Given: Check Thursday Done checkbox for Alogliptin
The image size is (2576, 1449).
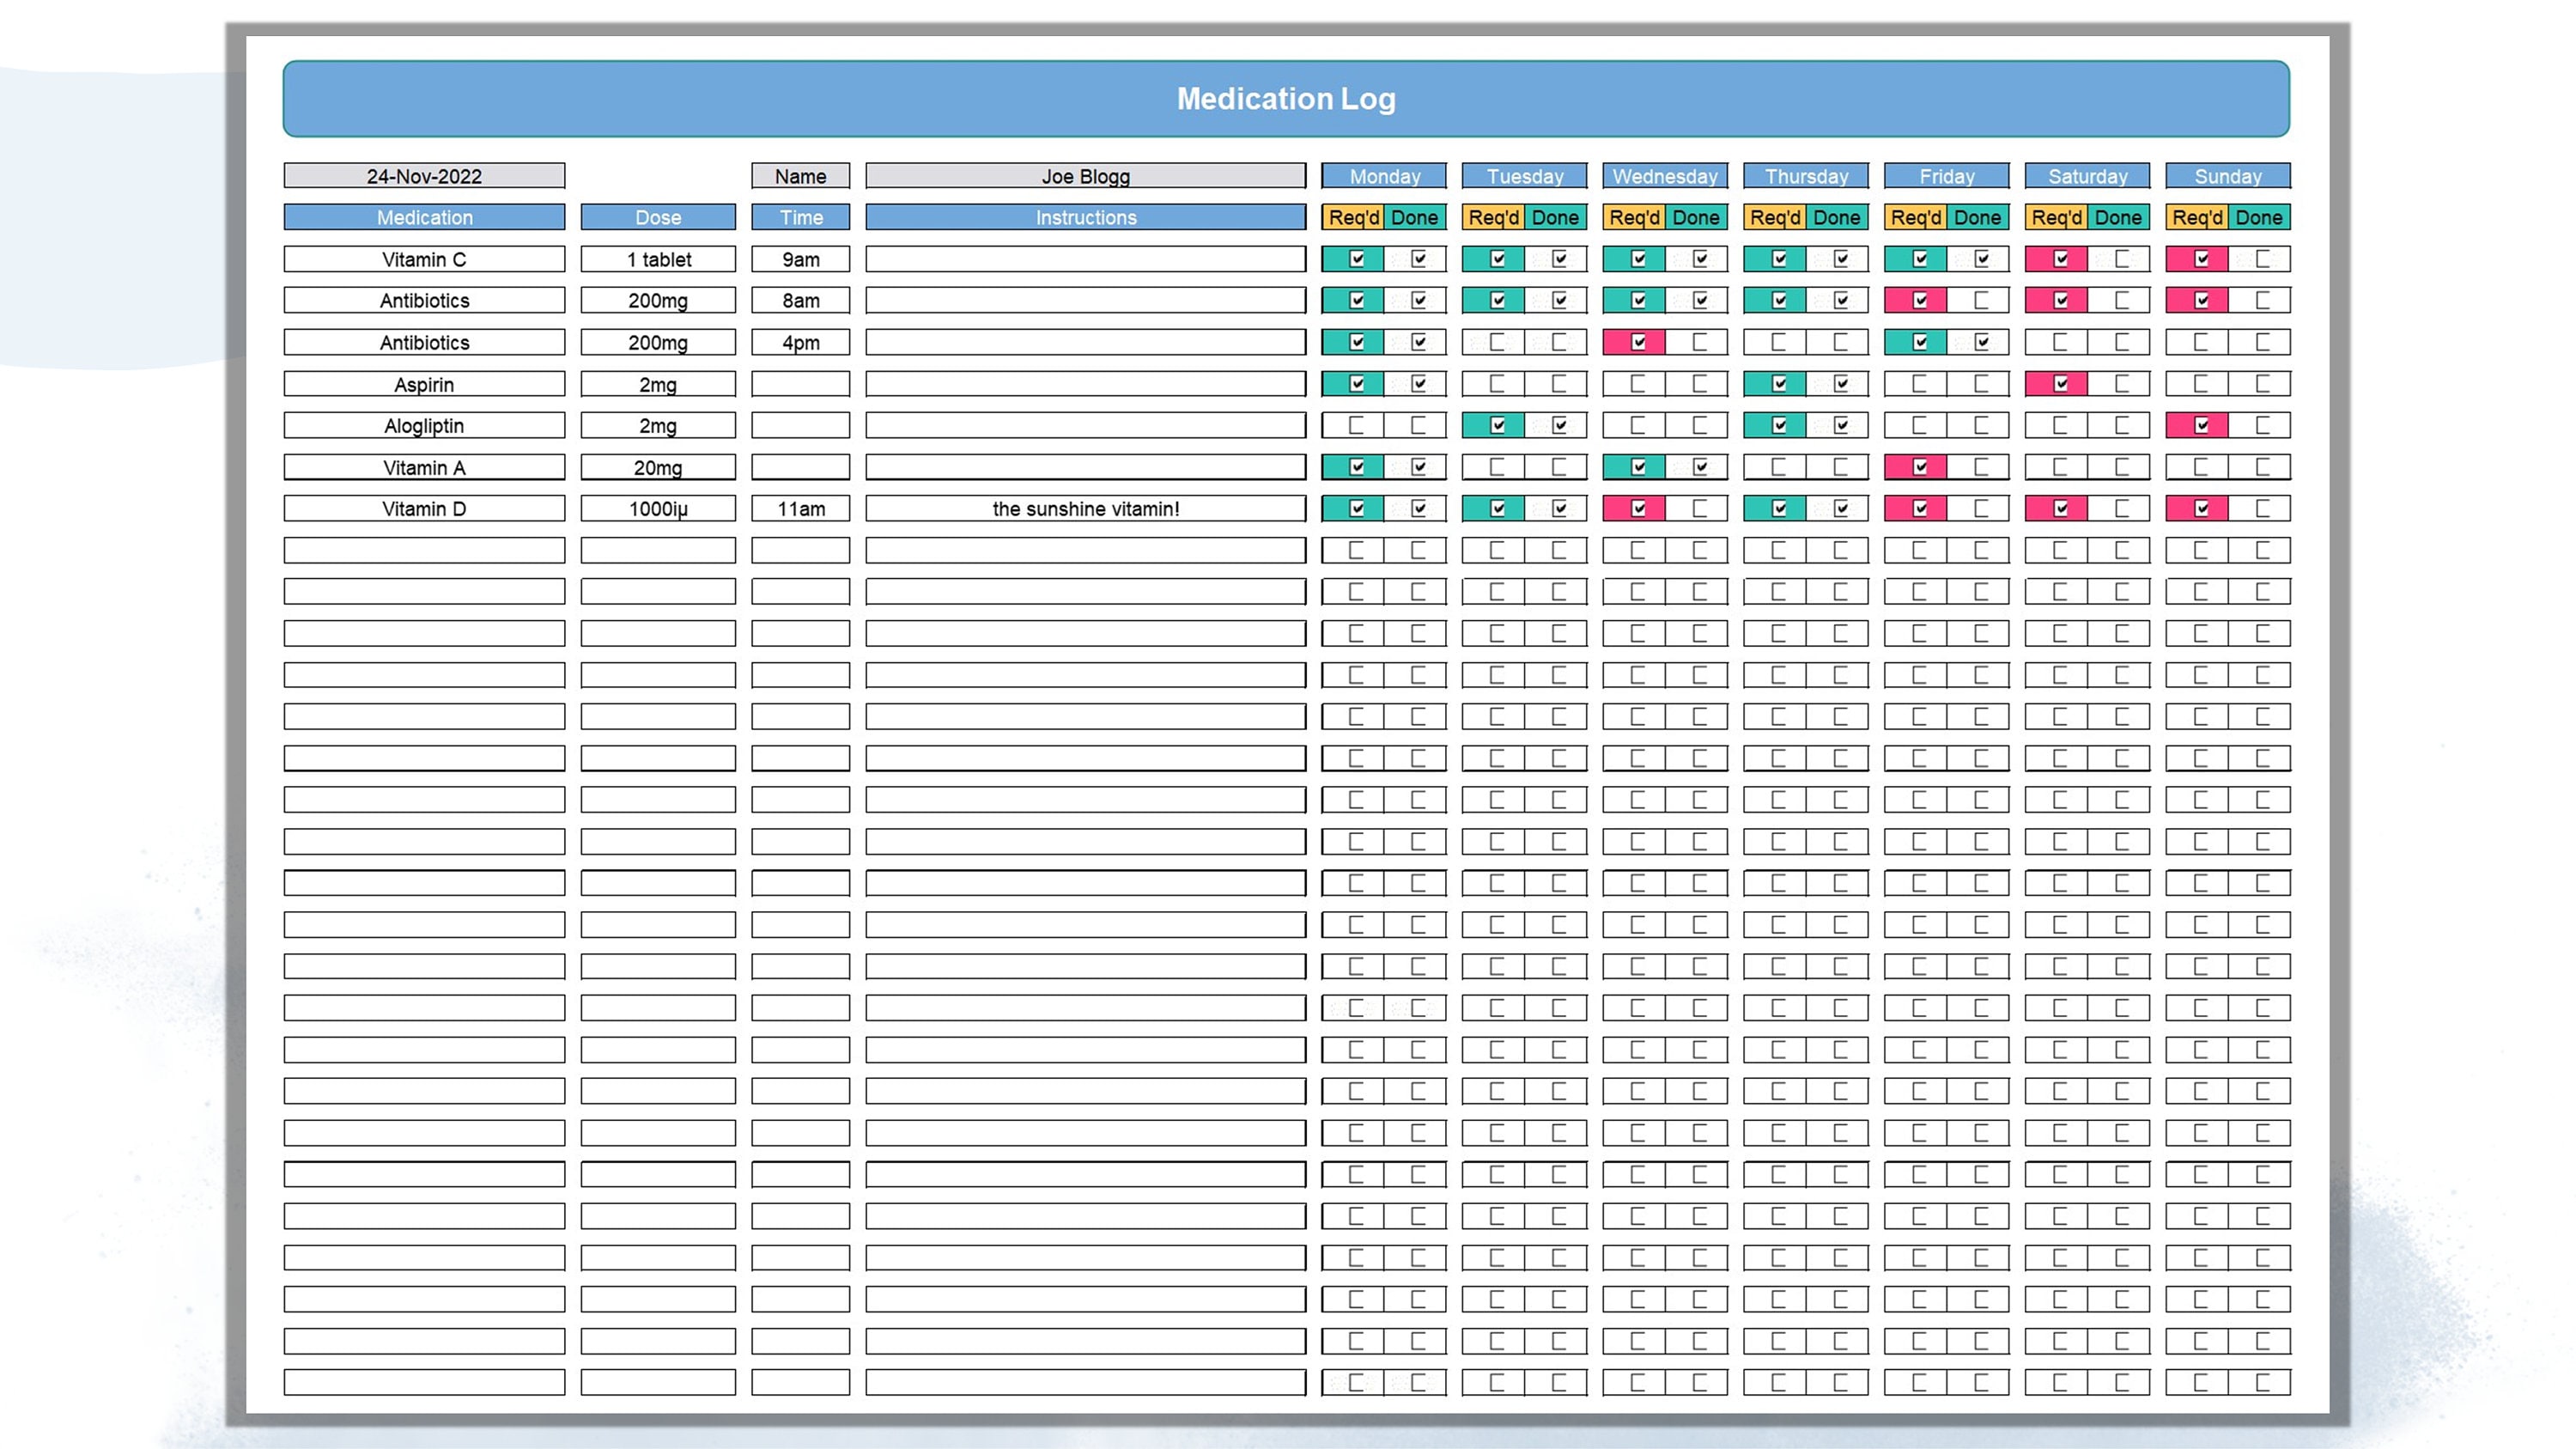Looking at the screenshot, I should [1839, 425].
